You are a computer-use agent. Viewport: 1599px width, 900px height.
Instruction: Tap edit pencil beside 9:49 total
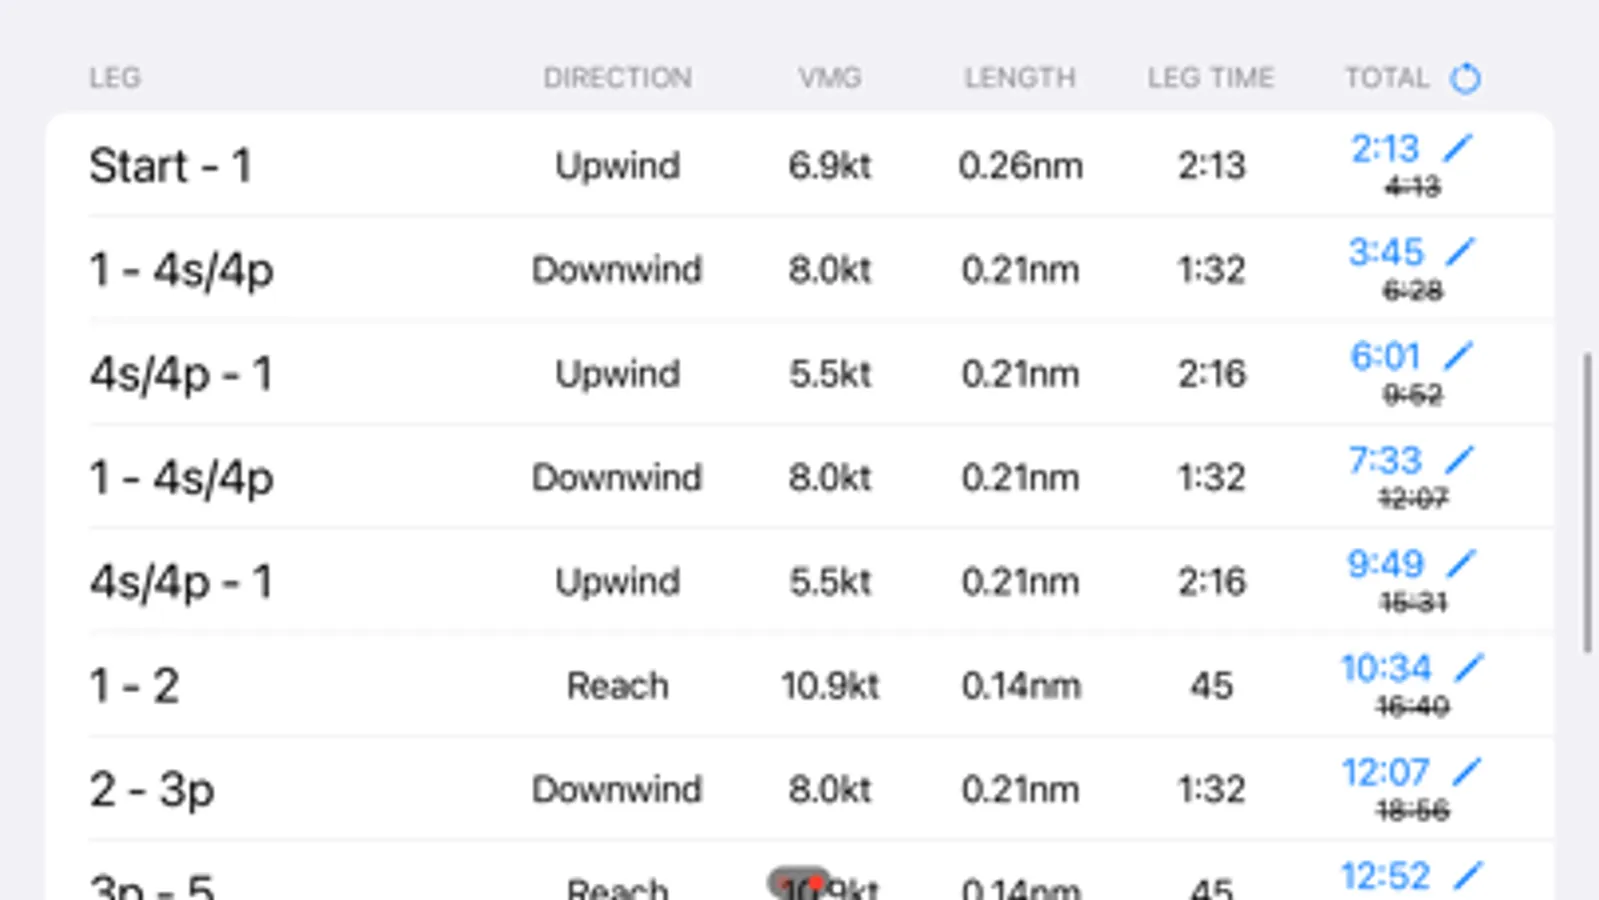click(x=1461, y=563)
